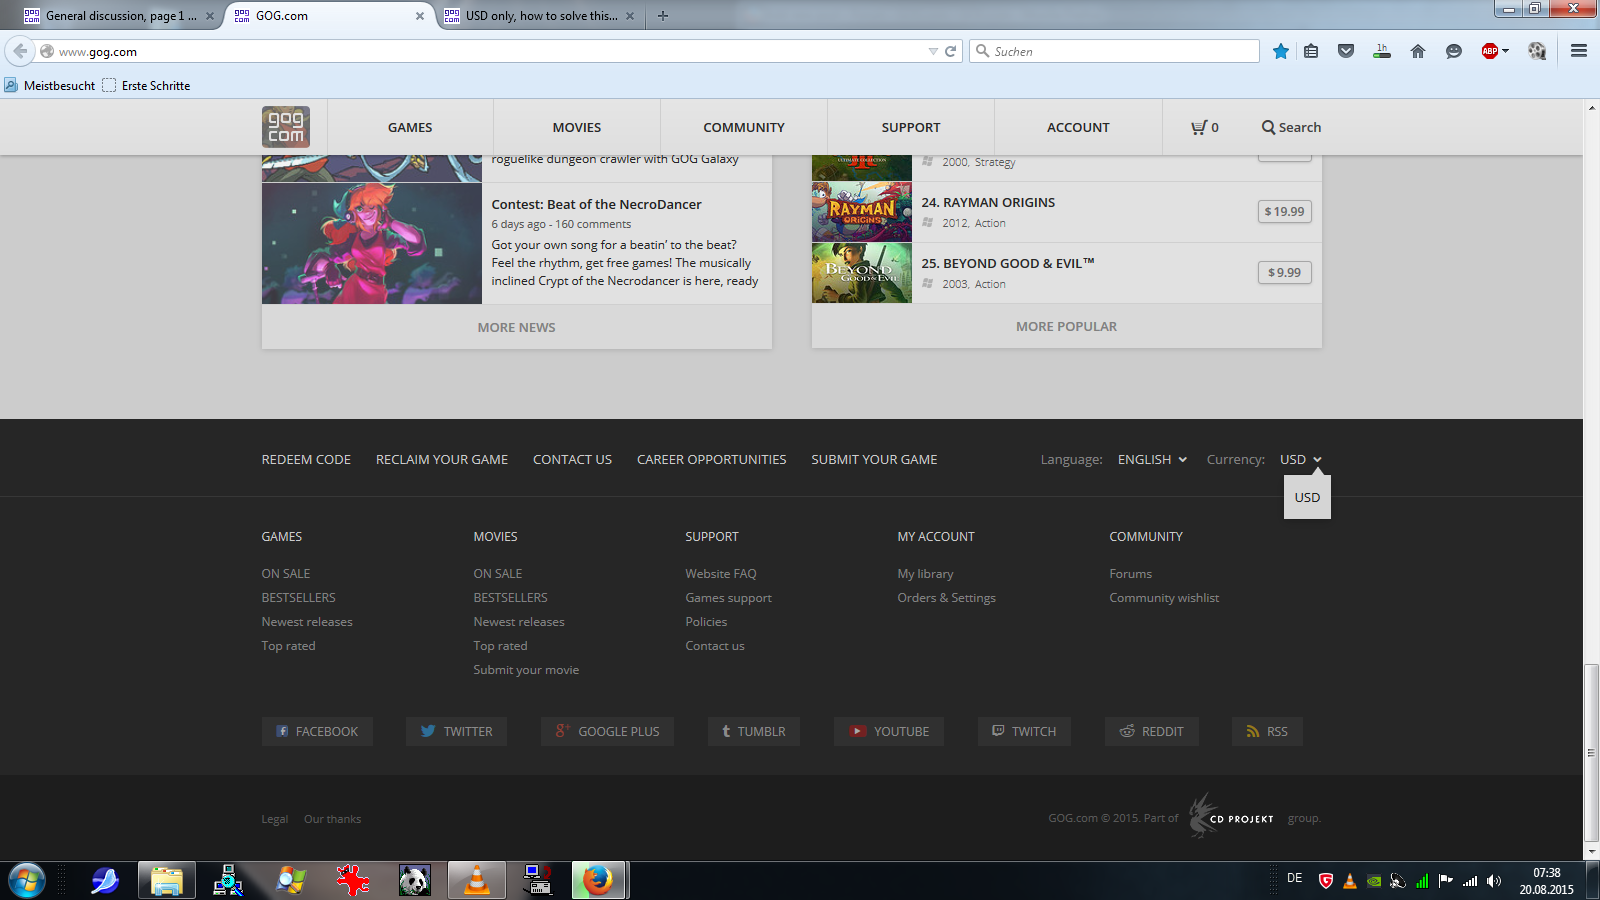
Task: Open the MOVIES menu in site header
Action: 577,127
